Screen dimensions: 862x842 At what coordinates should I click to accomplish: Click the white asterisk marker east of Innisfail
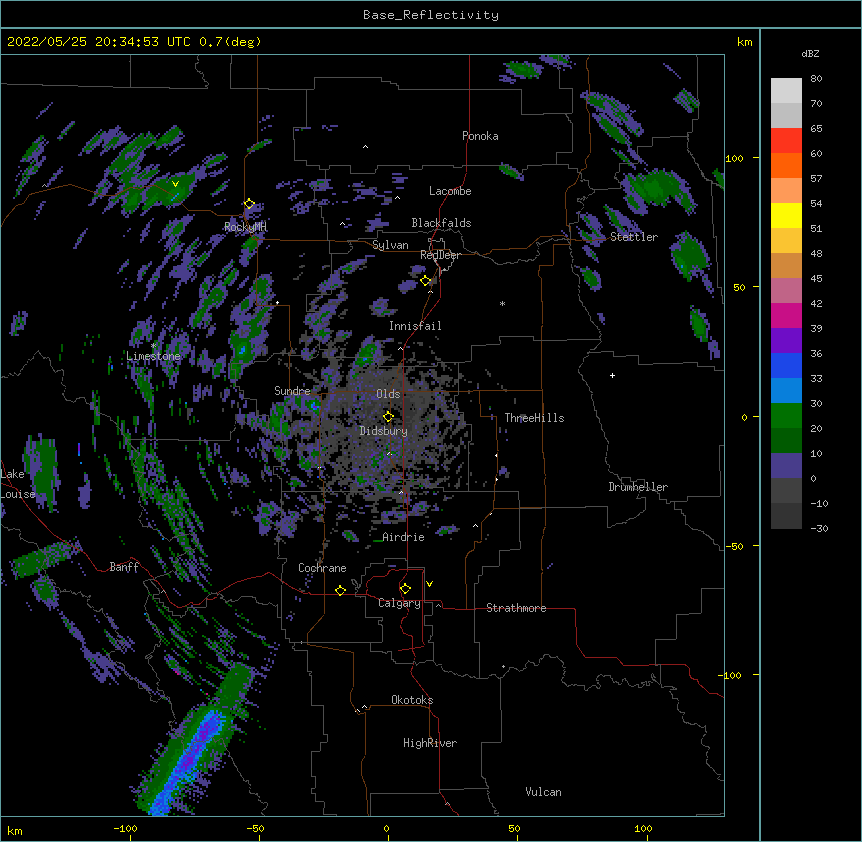tap(502, 303)
